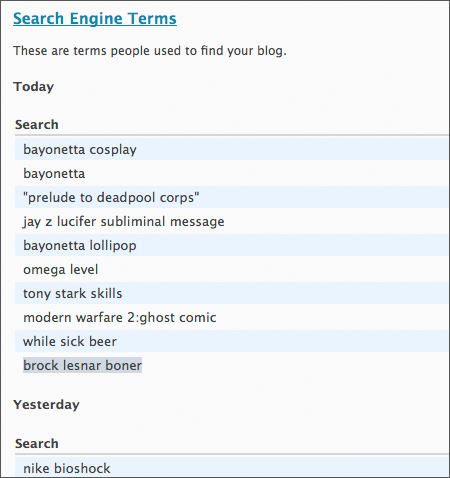
Task: Select the 'prelude to deadpool corps' row
Action: (x=231, y=197)
